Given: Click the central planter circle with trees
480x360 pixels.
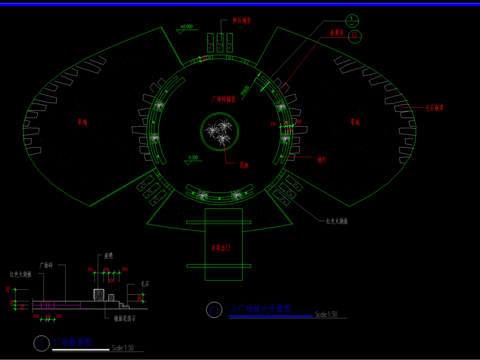Looking at the screenshot, I should (x=220, y=131).
